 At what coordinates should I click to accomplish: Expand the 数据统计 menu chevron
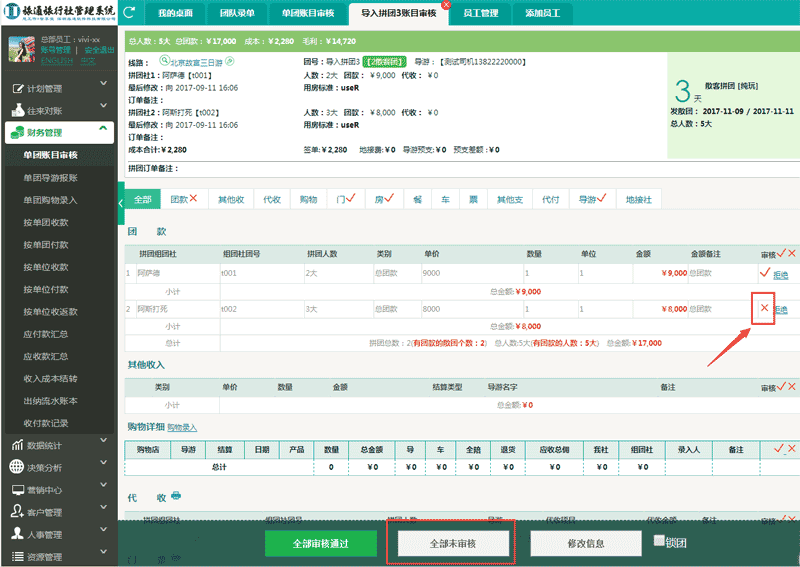(x=104, y=440)
